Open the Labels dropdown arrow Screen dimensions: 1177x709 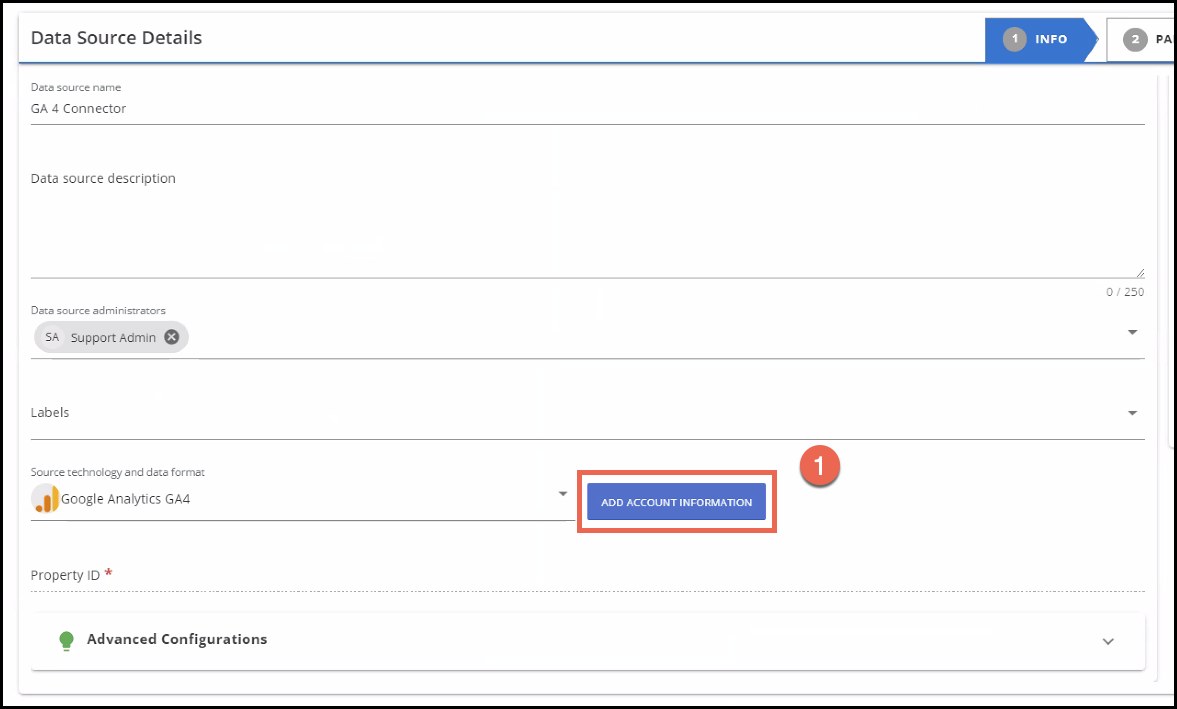pyautogui.click(x=1133, y=413)
